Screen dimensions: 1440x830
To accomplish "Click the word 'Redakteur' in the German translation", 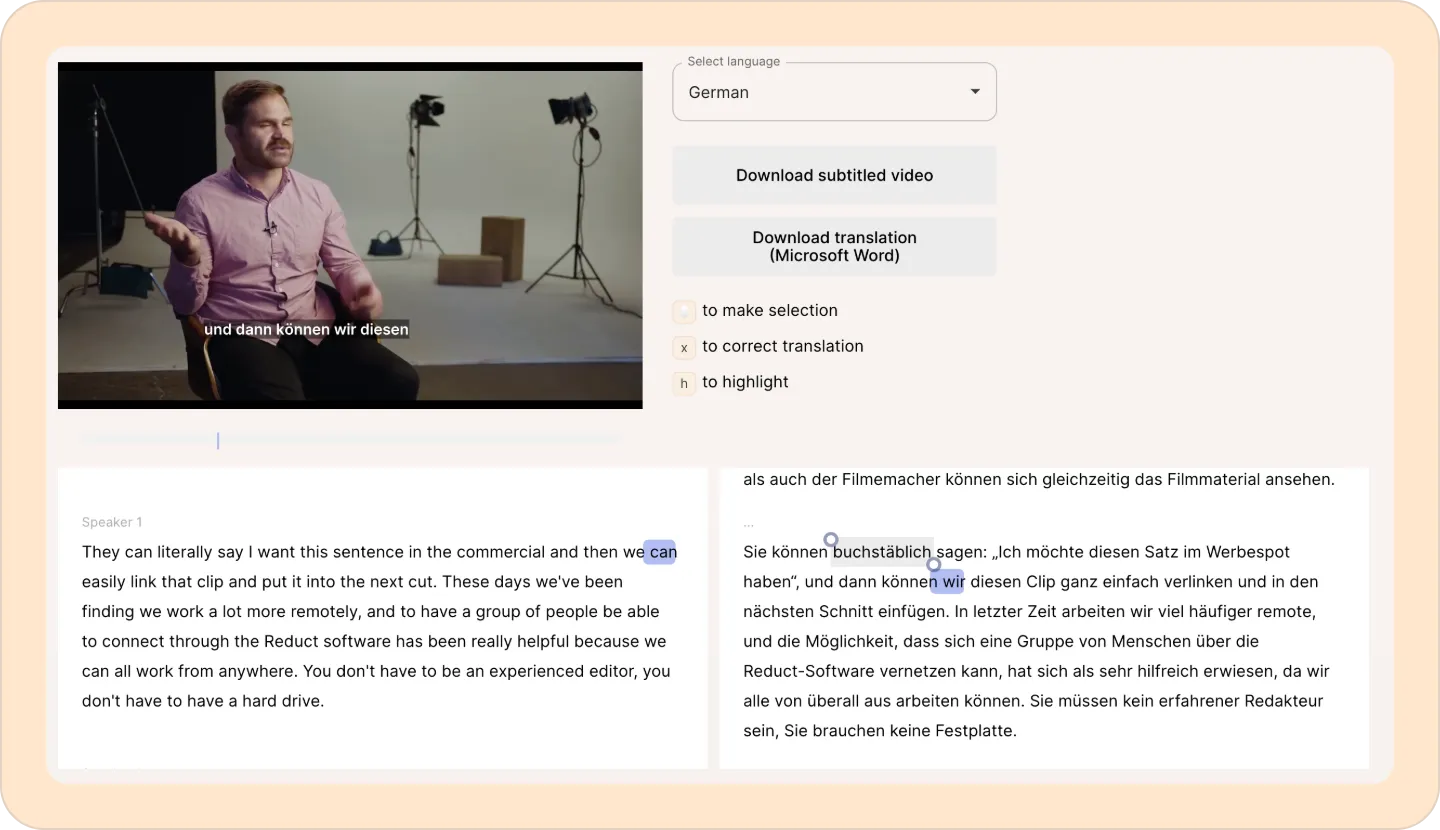I will coord(1283,701).
